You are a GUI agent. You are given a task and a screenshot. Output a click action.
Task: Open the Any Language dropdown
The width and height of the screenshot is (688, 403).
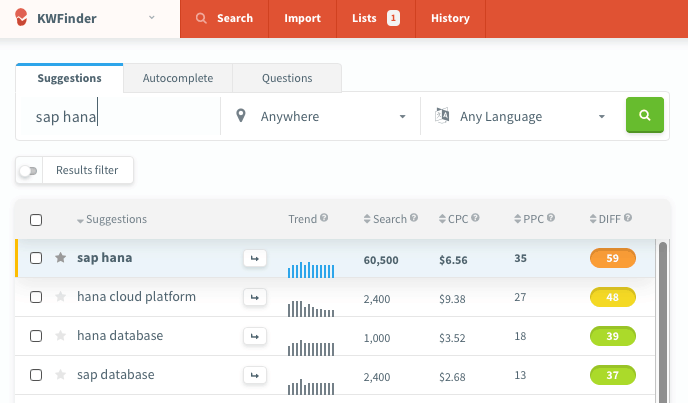tap(520, 116)
